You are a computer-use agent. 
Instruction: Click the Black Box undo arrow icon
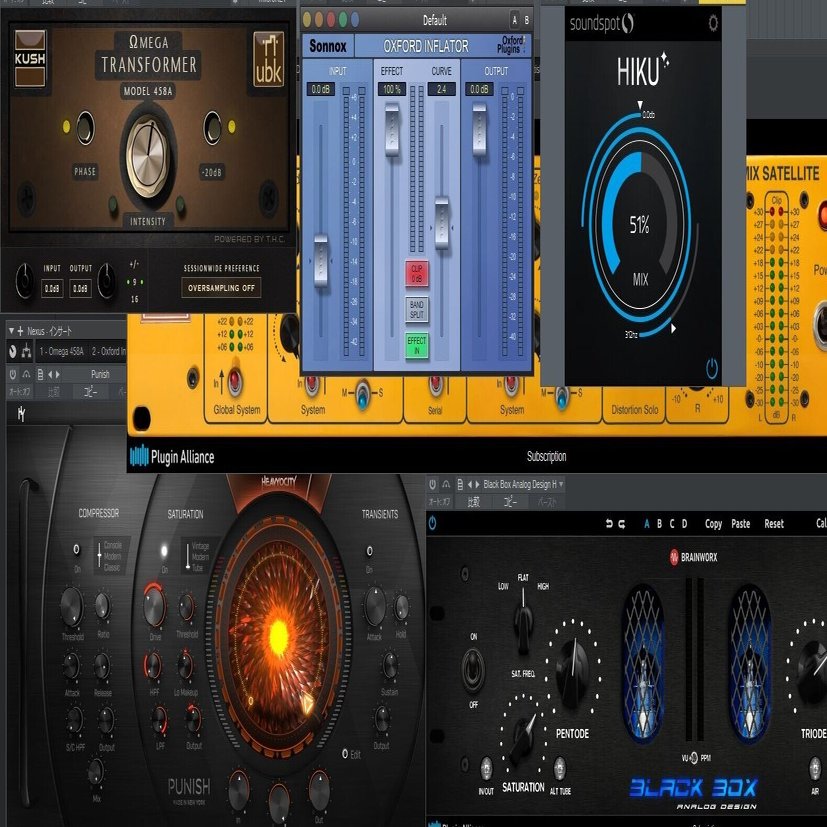(609, 524)
